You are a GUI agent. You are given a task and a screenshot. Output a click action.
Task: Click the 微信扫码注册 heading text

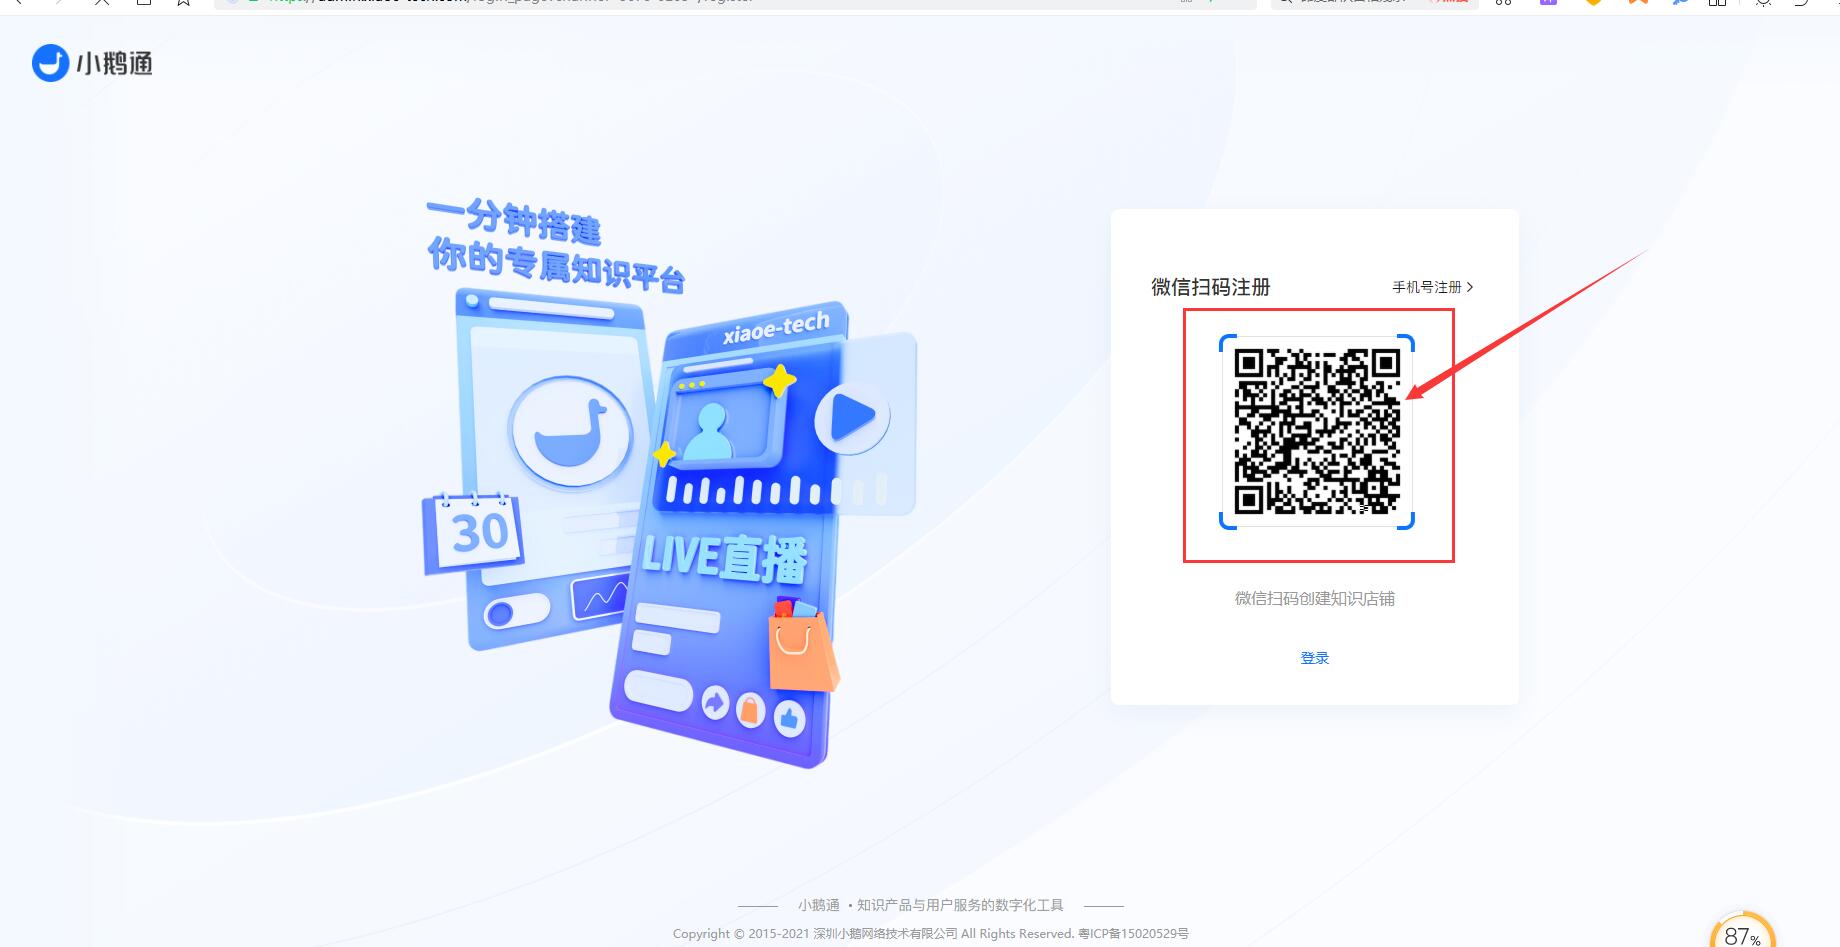pyautogui.click(x=1210, y=287)
